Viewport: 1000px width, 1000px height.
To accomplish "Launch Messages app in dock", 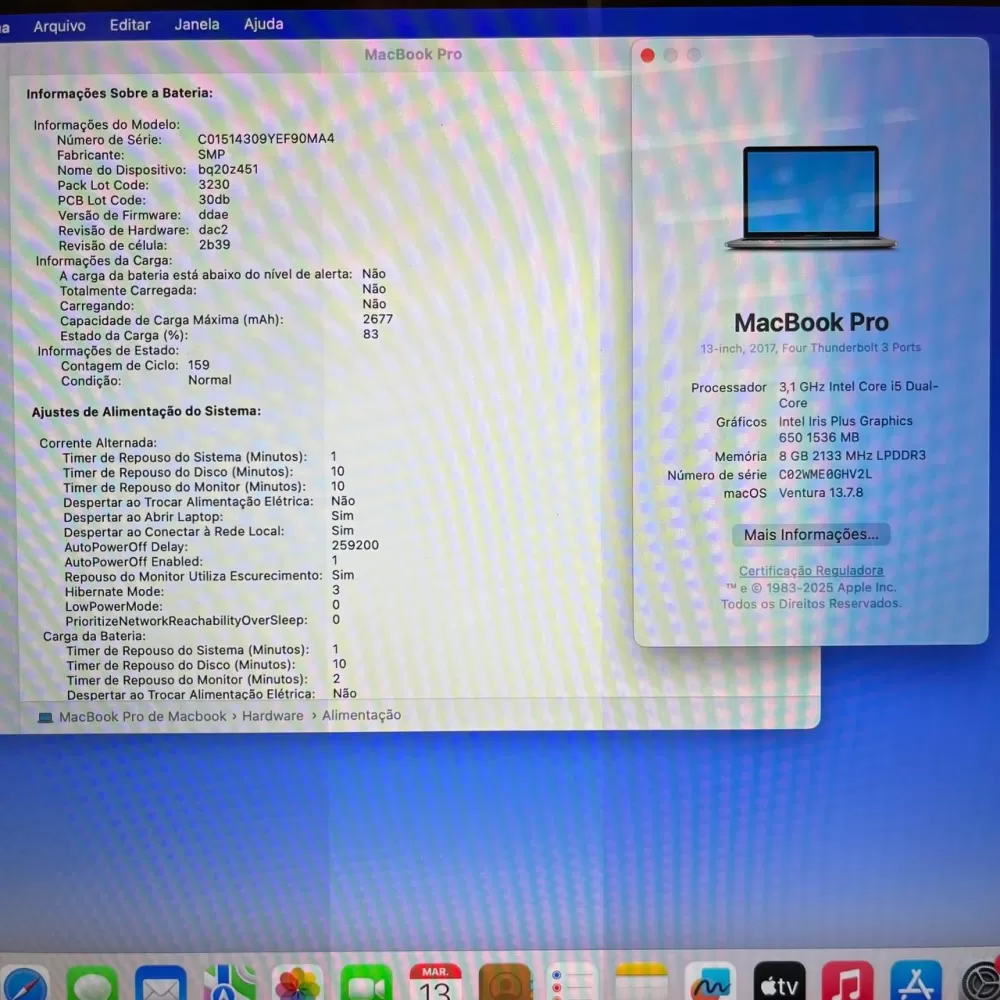I will pyautogui.click(x=92, y=984).
